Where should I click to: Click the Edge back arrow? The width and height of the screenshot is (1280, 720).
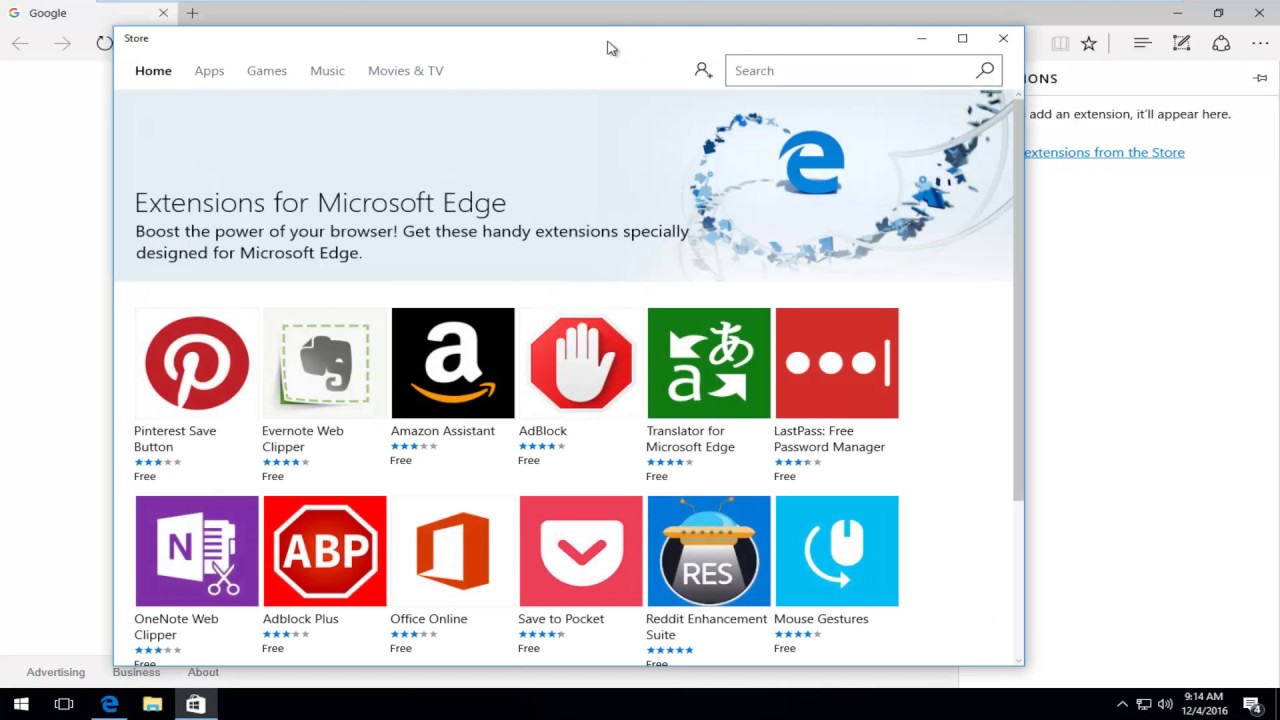click(20, 43)
